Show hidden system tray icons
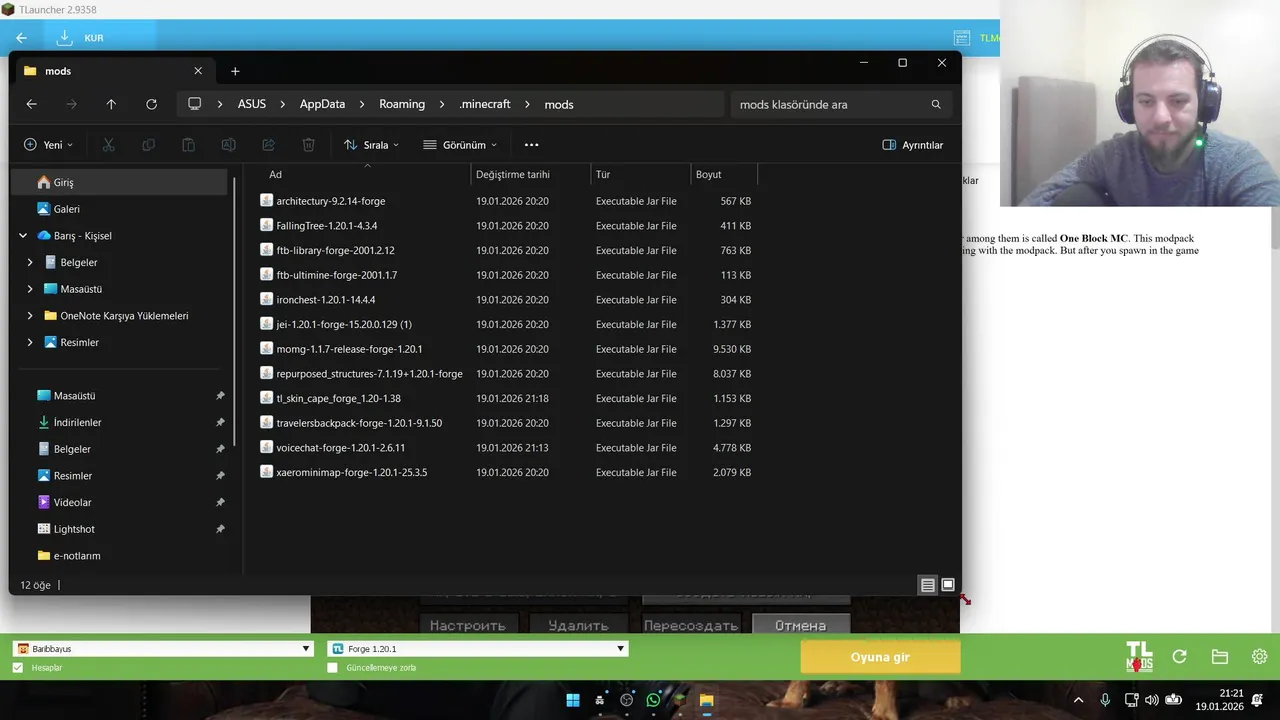Screen dimensions: 1280x720 tap(1078, 700)
